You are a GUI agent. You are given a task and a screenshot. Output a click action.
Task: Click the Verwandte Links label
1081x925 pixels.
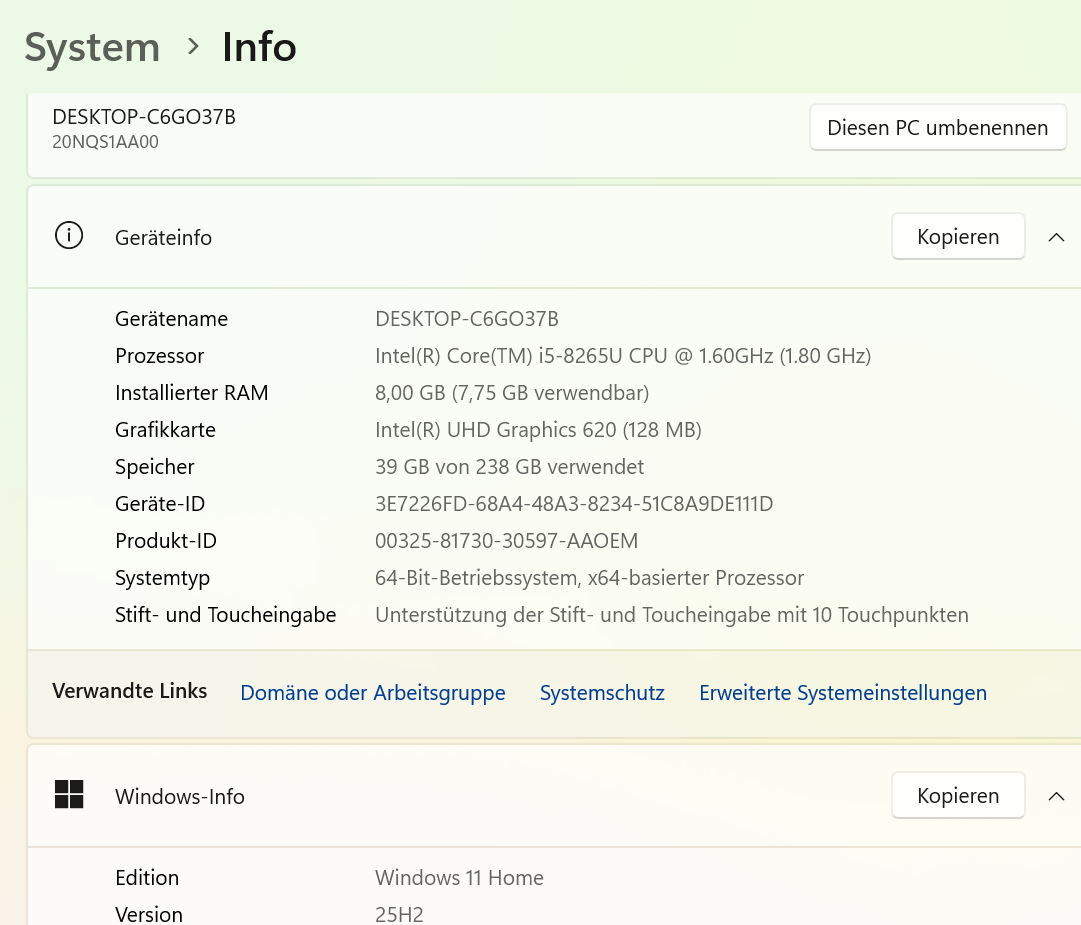tap(130, 691)
